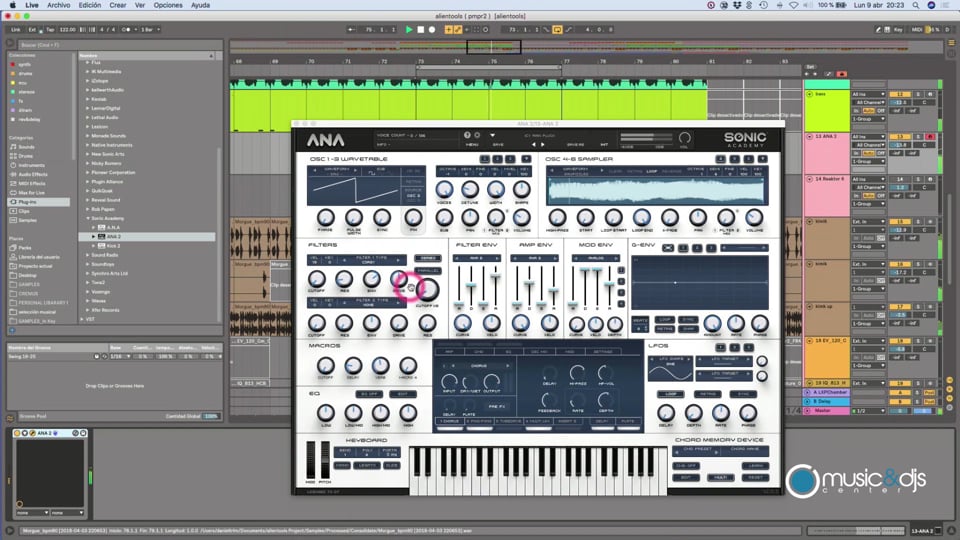Toggle the MIDI map mode switch
960x540 pixels.
917,29
